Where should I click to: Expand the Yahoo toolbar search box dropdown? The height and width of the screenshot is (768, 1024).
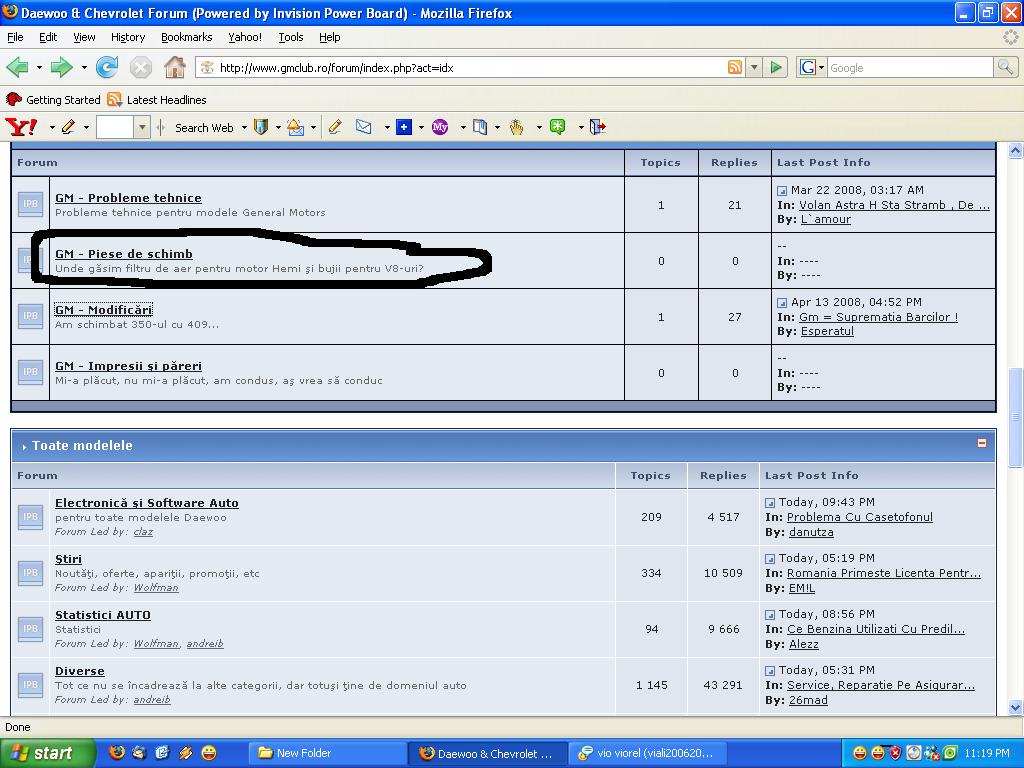pos(142,127)
